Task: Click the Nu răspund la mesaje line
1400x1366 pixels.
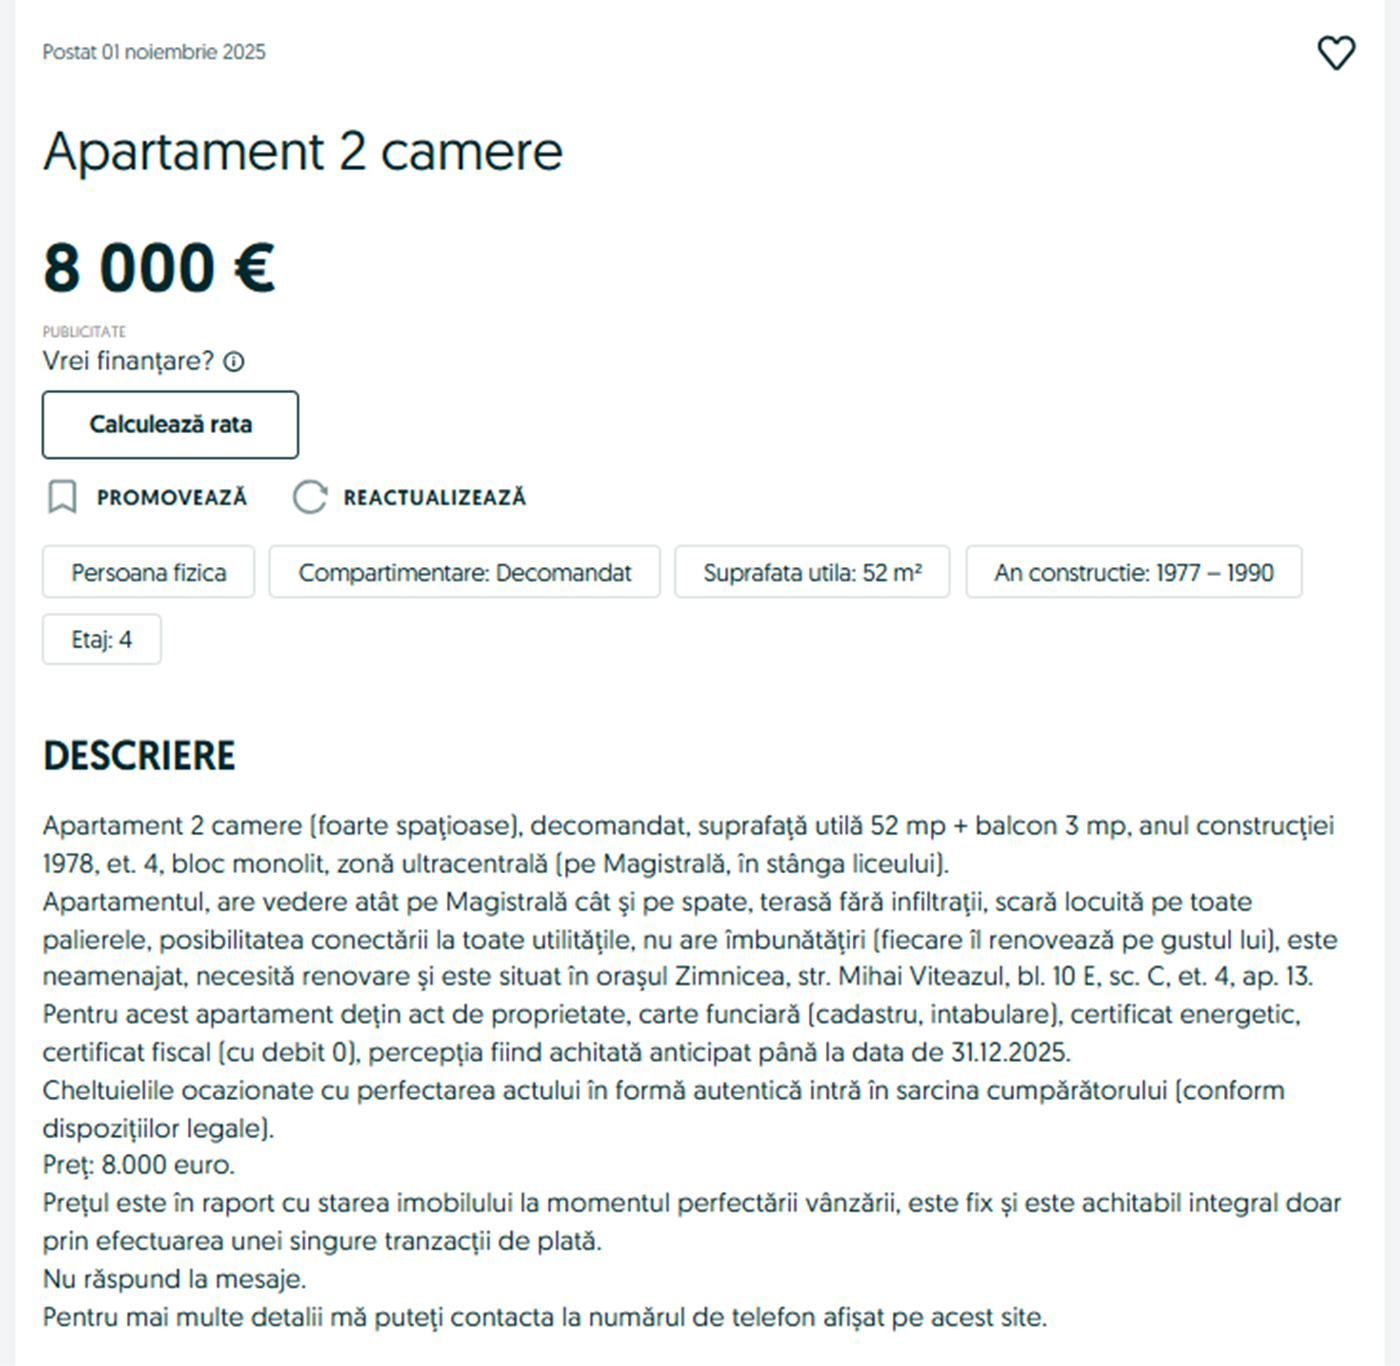Action: [x=174, y=1279]
